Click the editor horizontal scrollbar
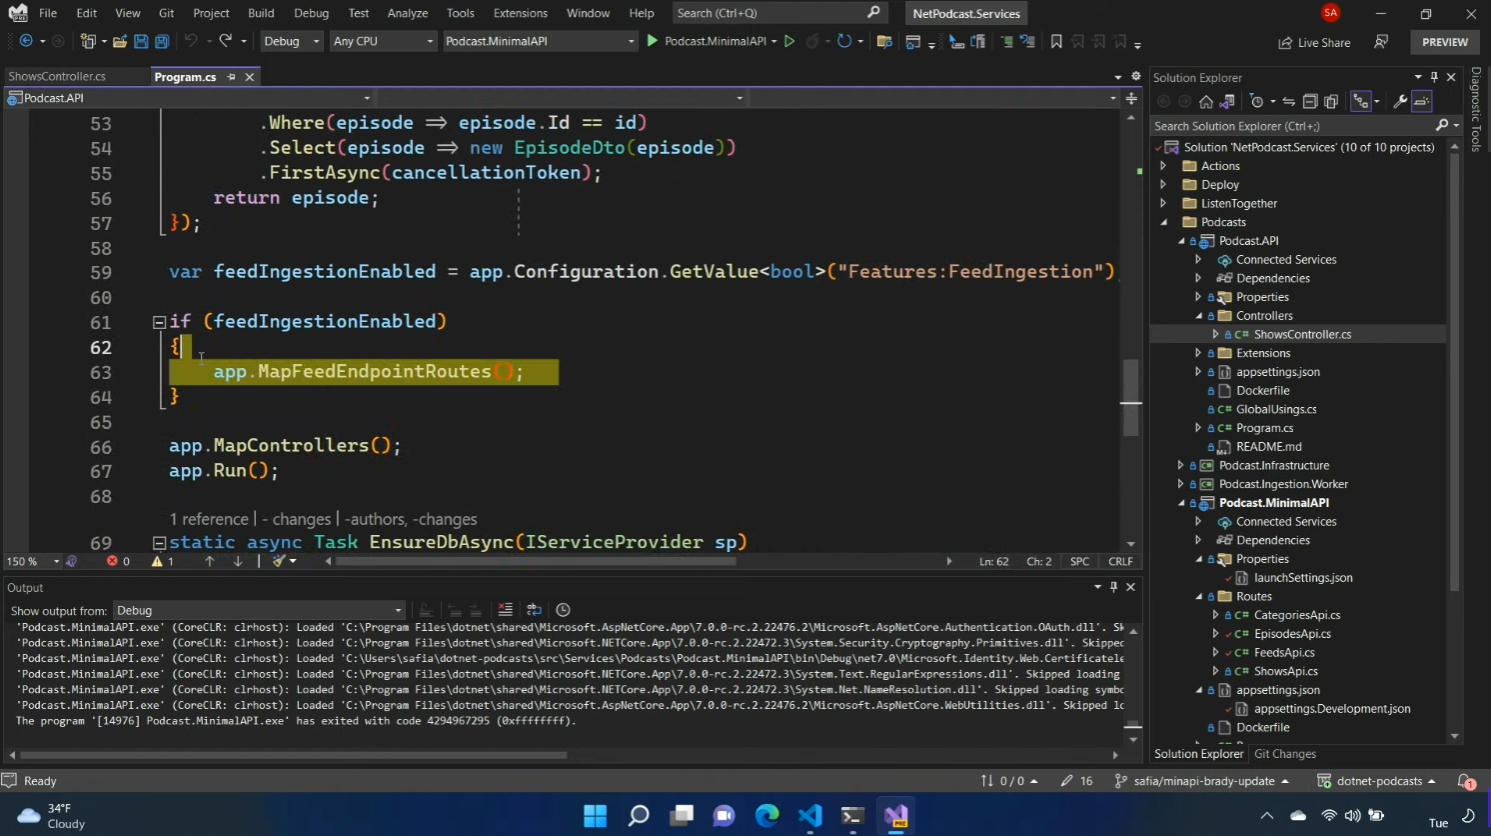Image resolution: width=1491 pixels, height=836 pixels. point(536,561)
